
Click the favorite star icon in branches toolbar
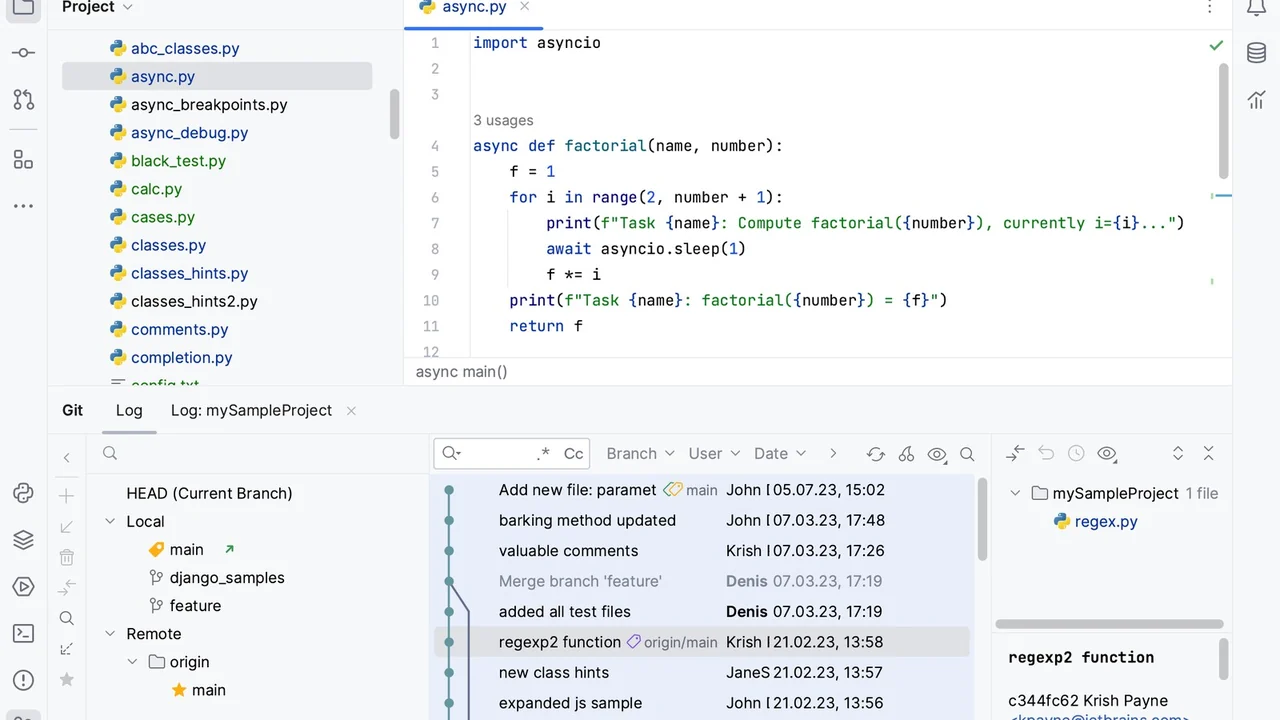[x=67, y=680]
